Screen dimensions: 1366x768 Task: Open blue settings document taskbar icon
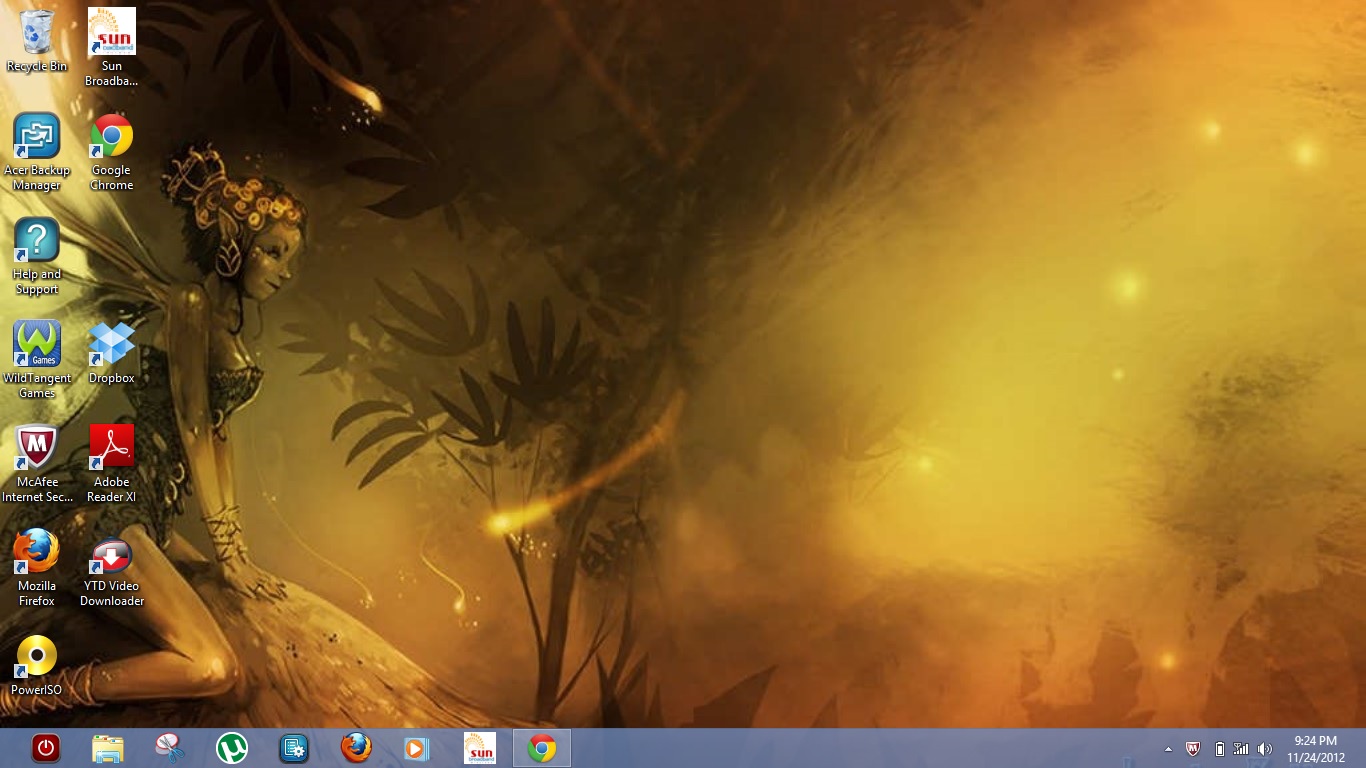tap(294, 748)
